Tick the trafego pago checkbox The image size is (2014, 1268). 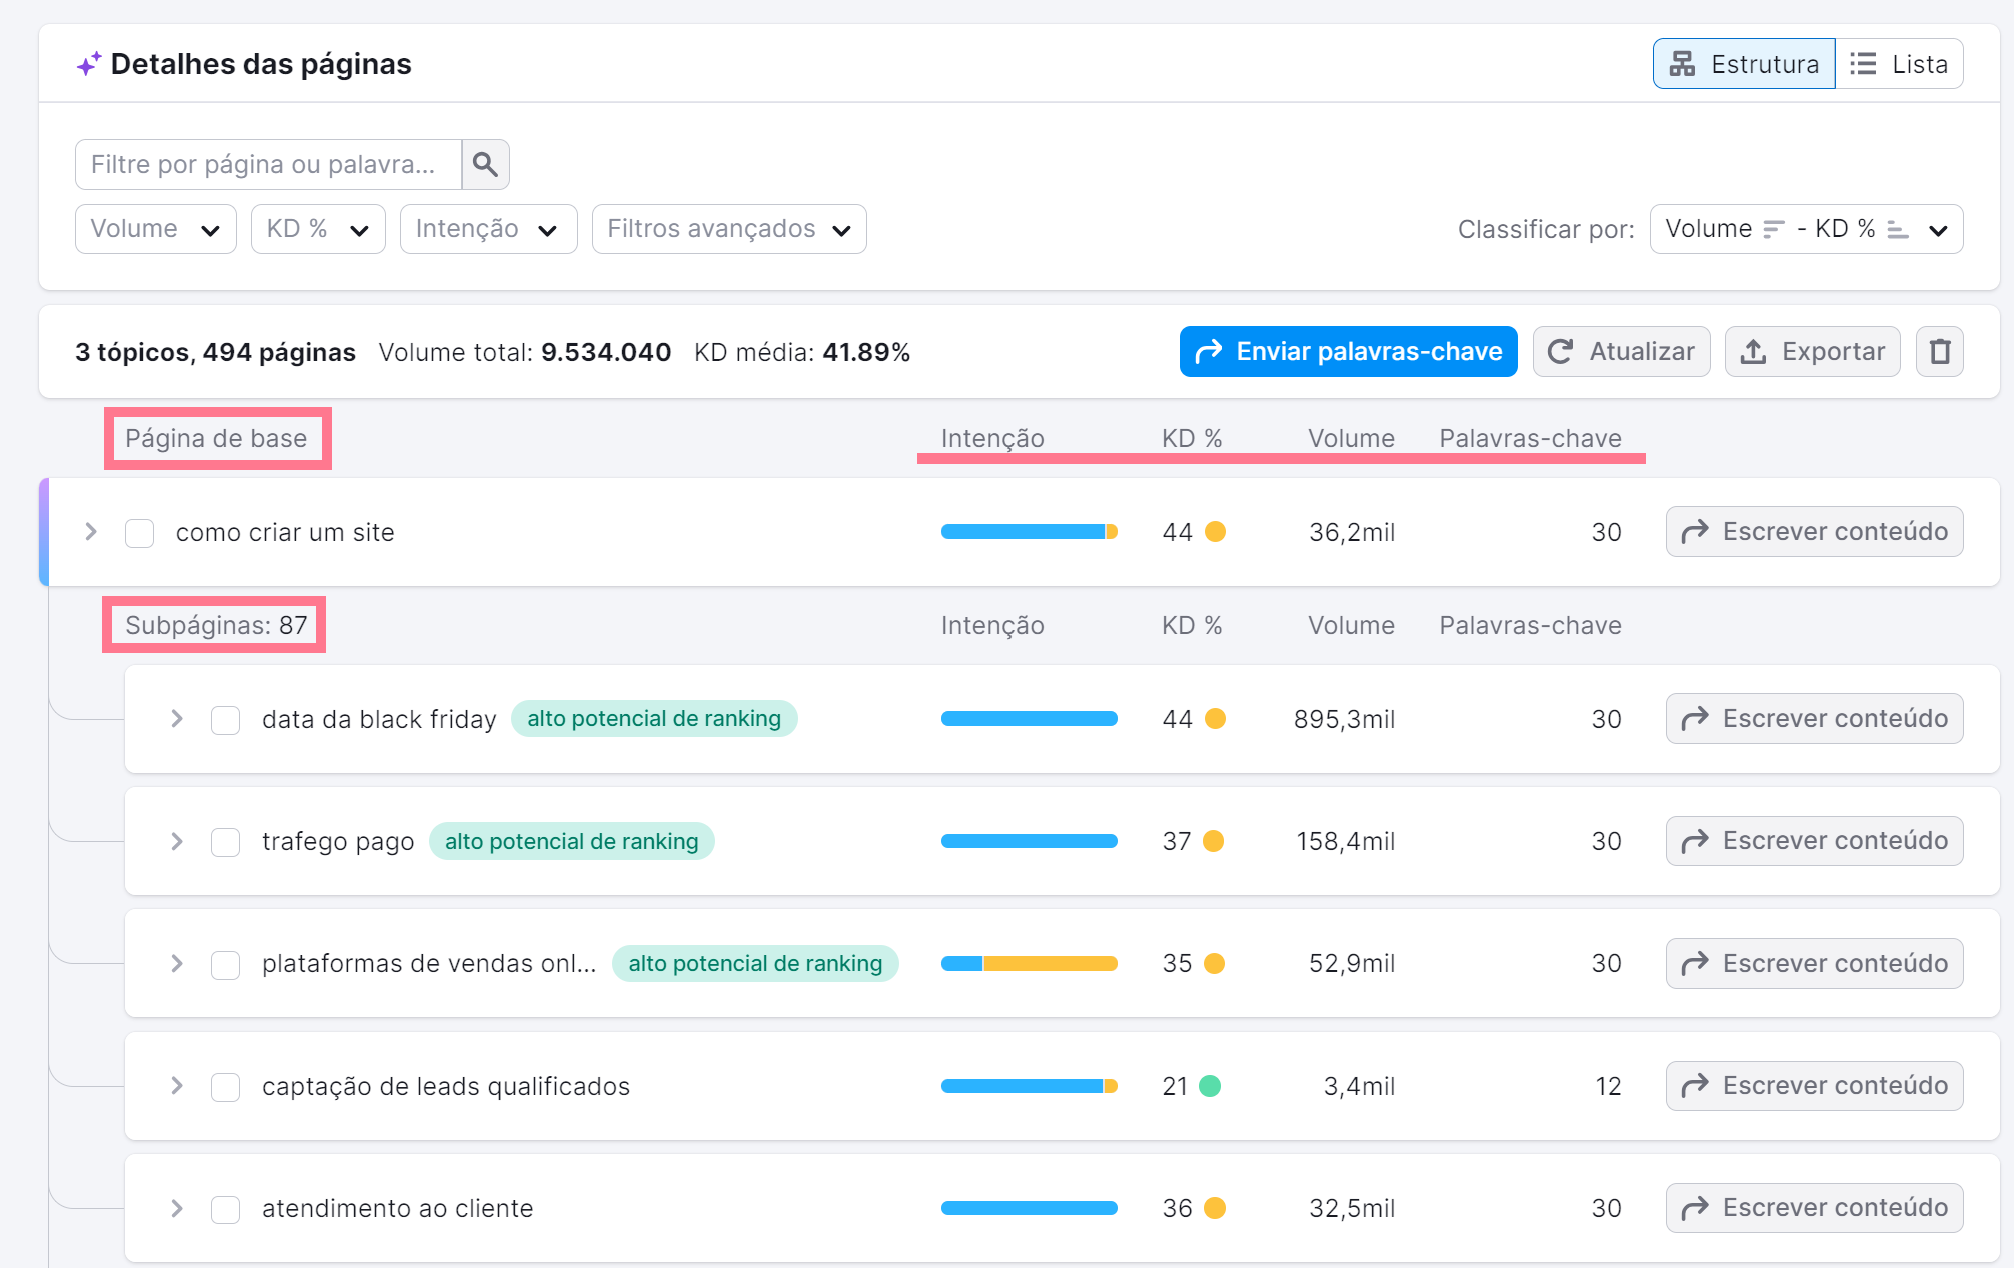pos(226,842)
